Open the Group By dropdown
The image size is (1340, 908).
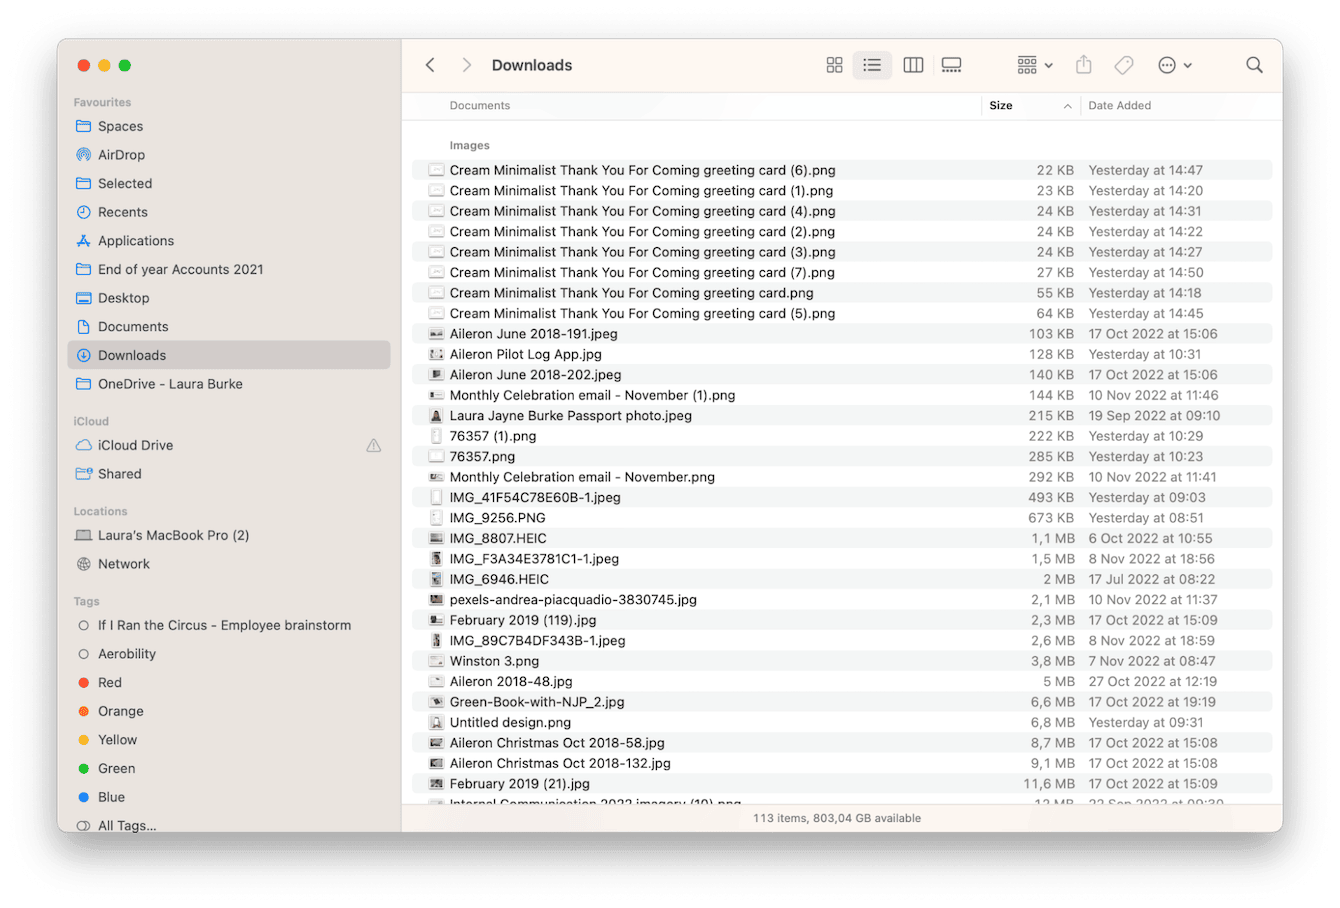point(1033,64)
